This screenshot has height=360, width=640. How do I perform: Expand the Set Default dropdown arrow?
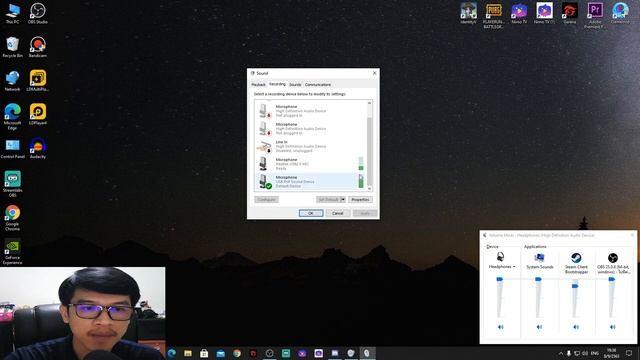click(x=343, y=200)
